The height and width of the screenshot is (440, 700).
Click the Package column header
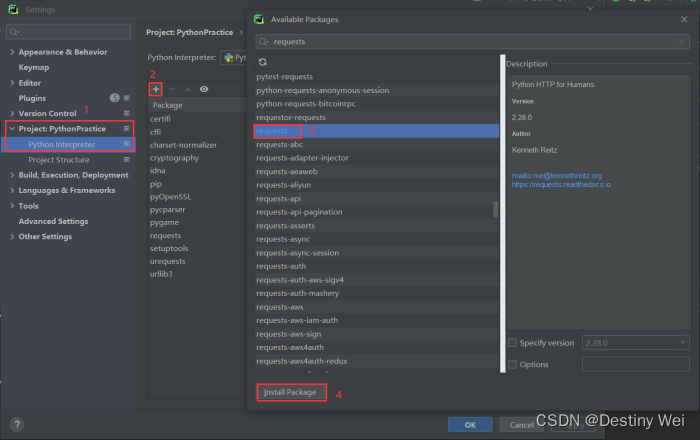pyautogui.click(x=197, y=105)
